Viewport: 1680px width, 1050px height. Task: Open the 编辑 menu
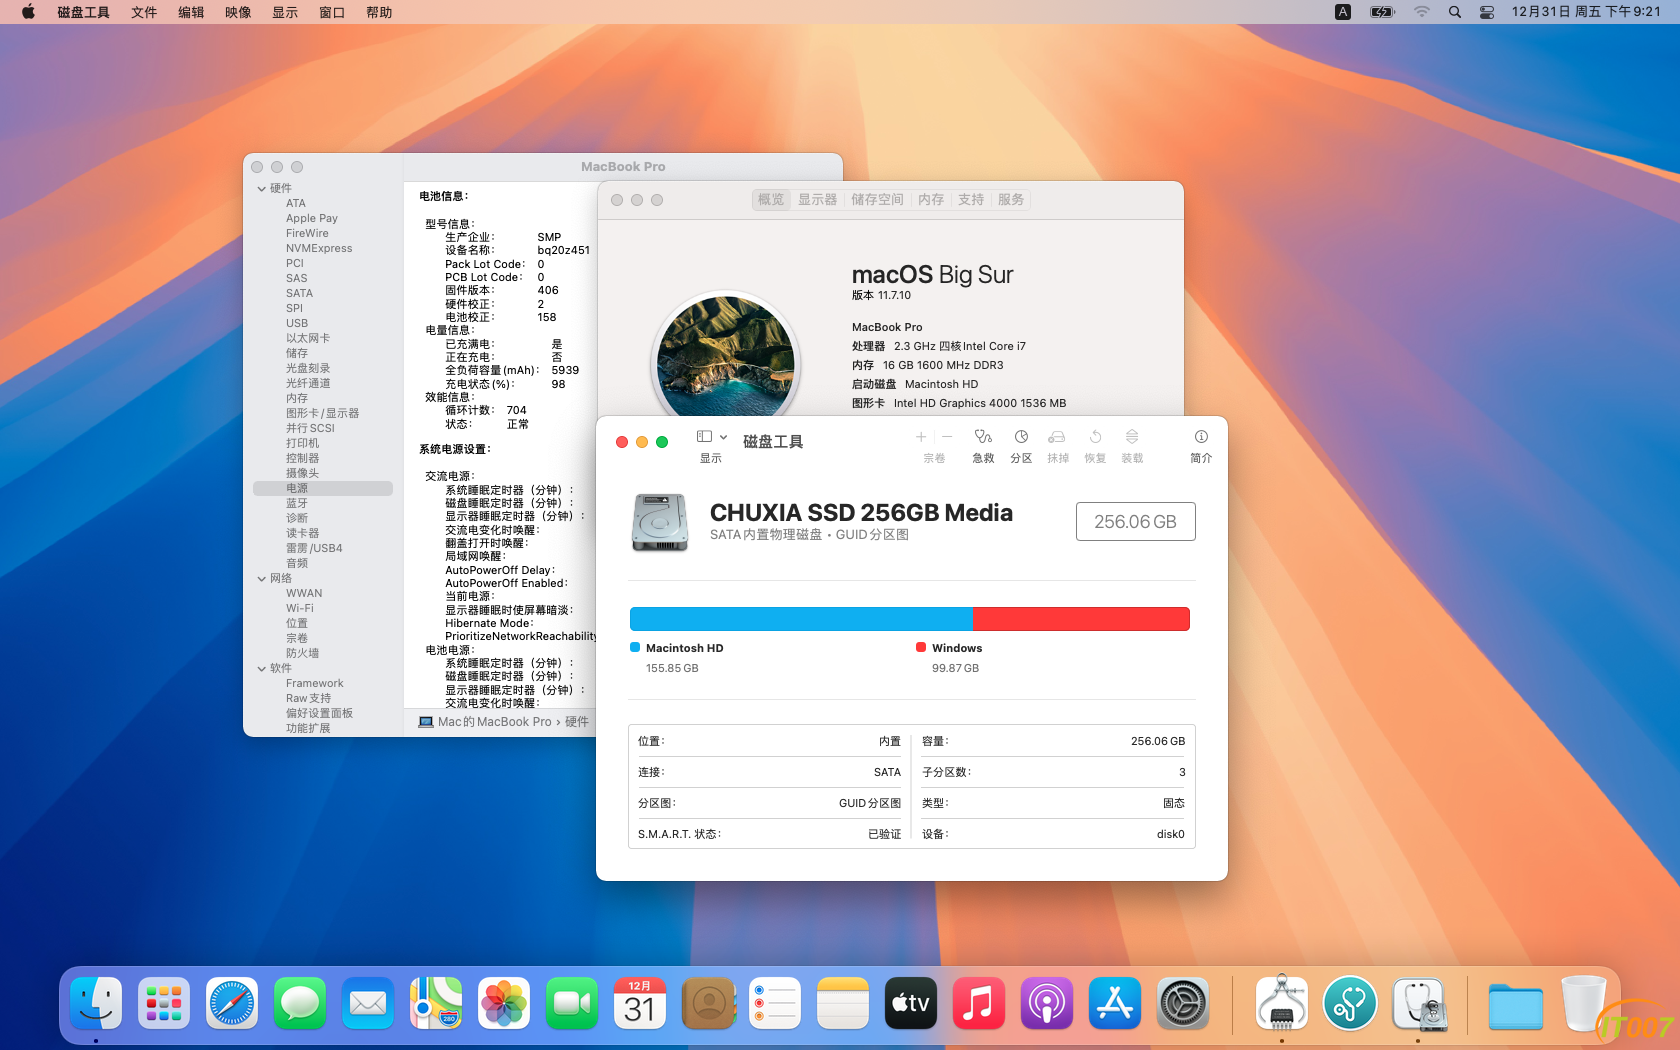pos(191,12)
